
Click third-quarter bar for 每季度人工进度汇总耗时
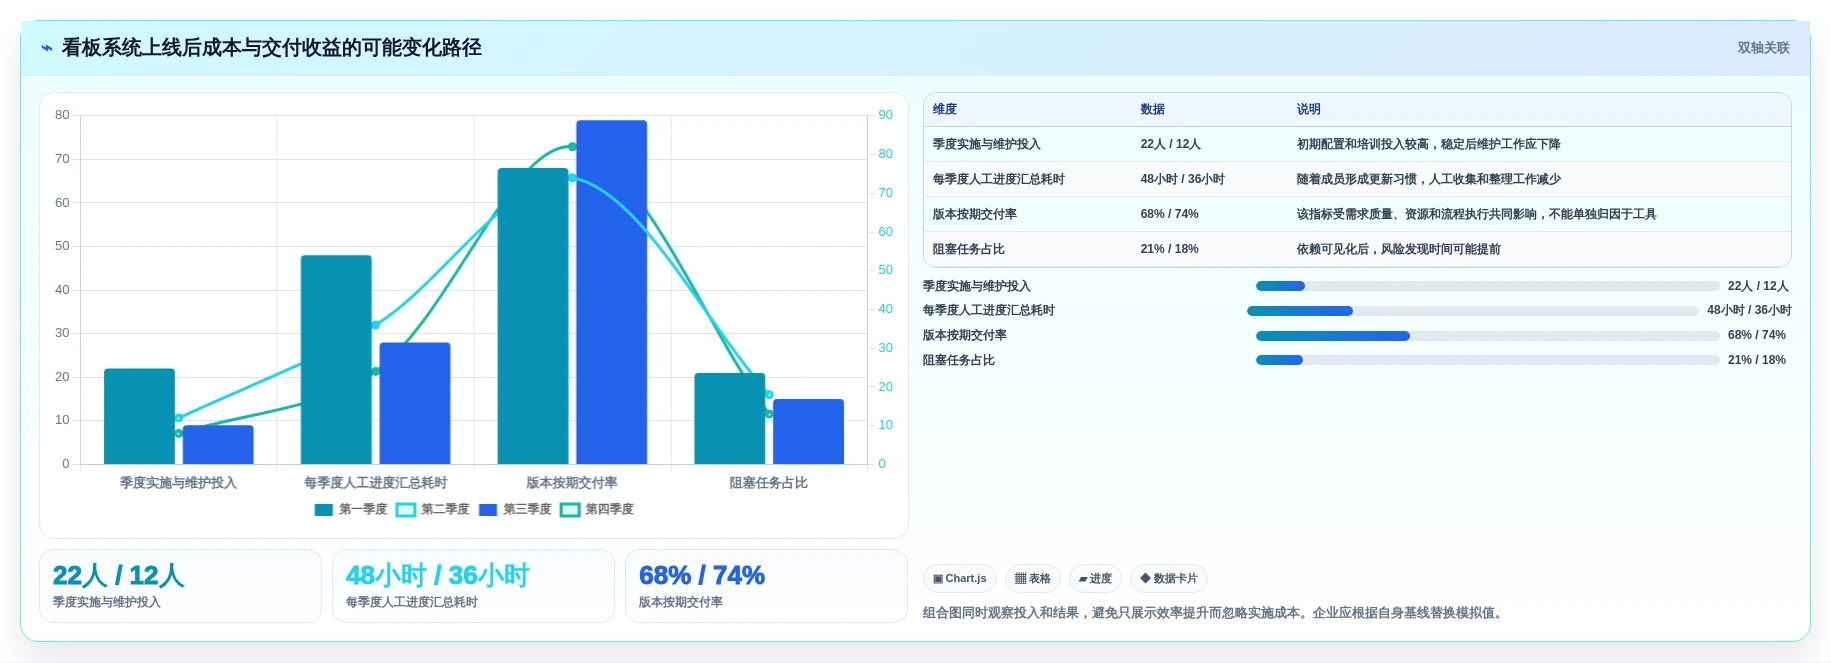[415, 403]
